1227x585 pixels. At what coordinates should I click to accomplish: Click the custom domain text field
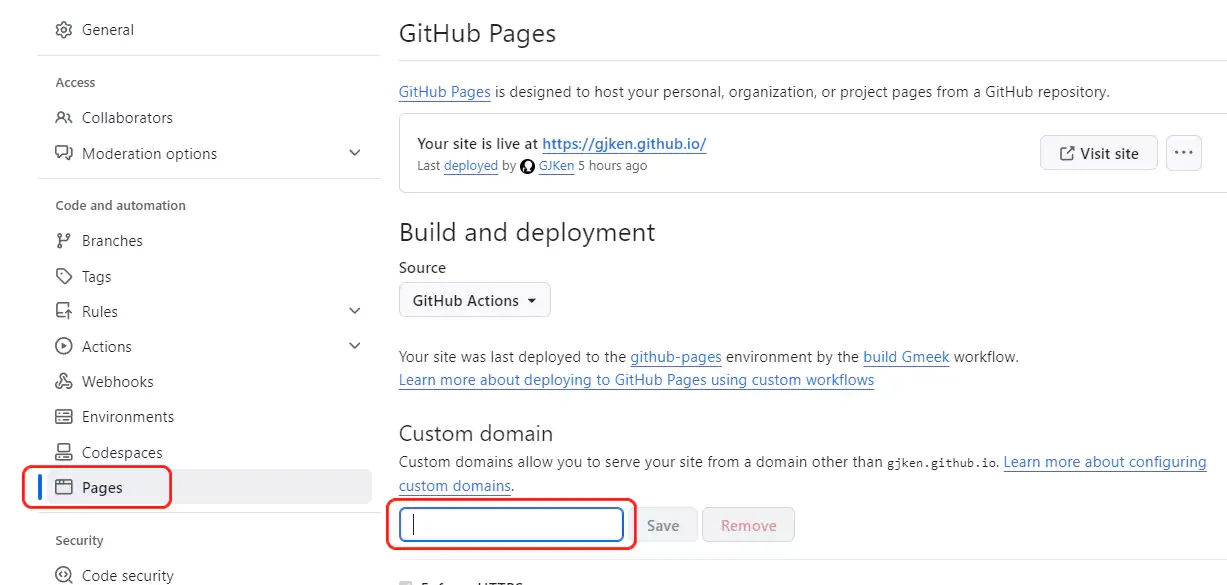pos(511,525)
